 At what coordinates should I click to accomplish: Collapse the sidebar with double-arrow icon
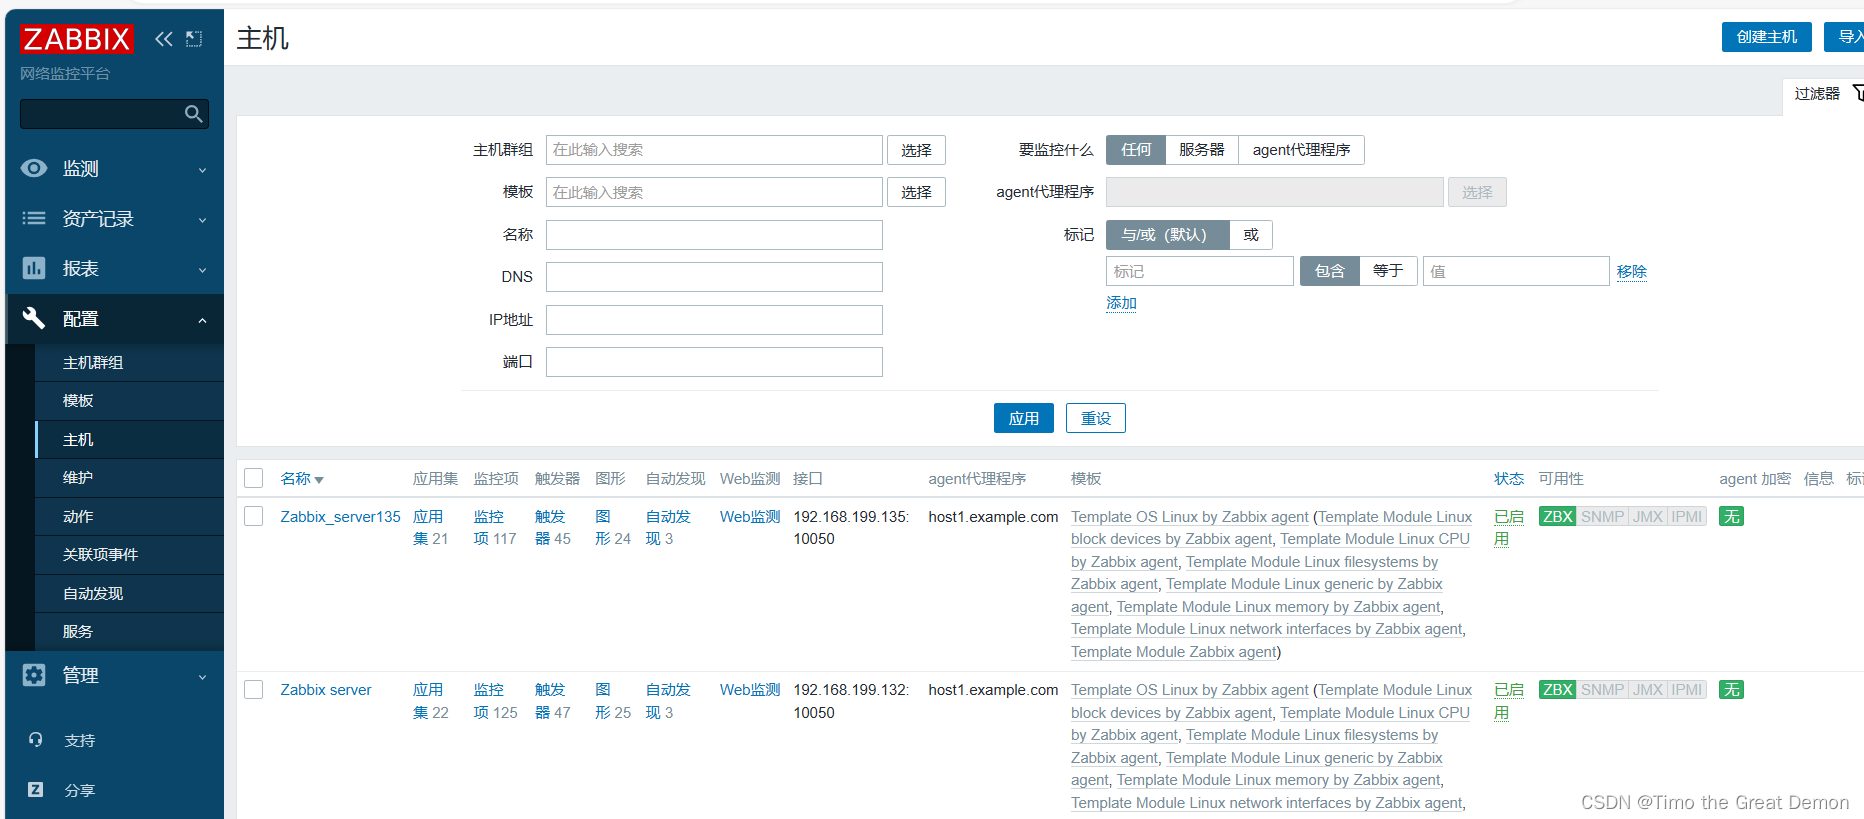[164, 39]
